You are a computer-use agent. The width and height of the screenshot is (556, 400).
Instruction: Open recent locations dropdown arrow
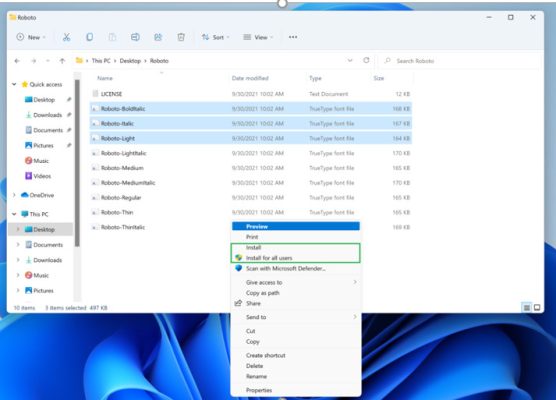coord(48,61)
